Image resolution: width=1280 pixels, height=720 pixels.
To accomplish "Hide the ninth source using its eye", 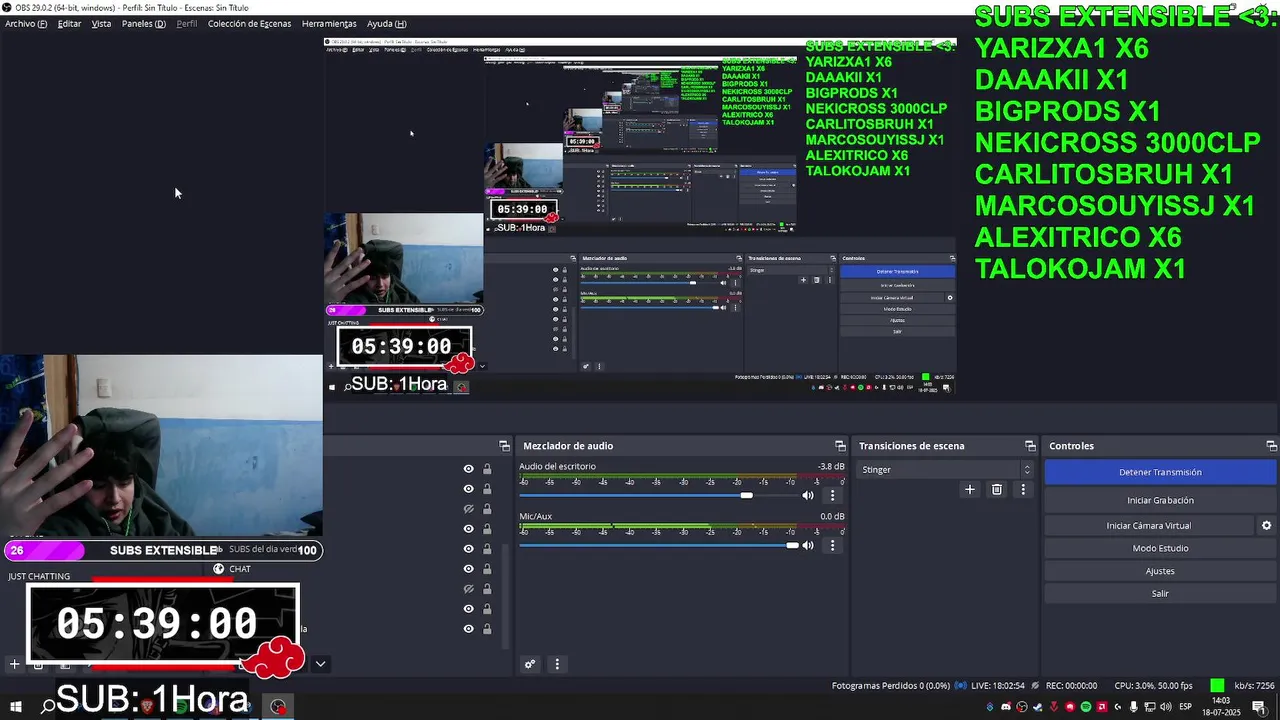I will pos(468,629).
